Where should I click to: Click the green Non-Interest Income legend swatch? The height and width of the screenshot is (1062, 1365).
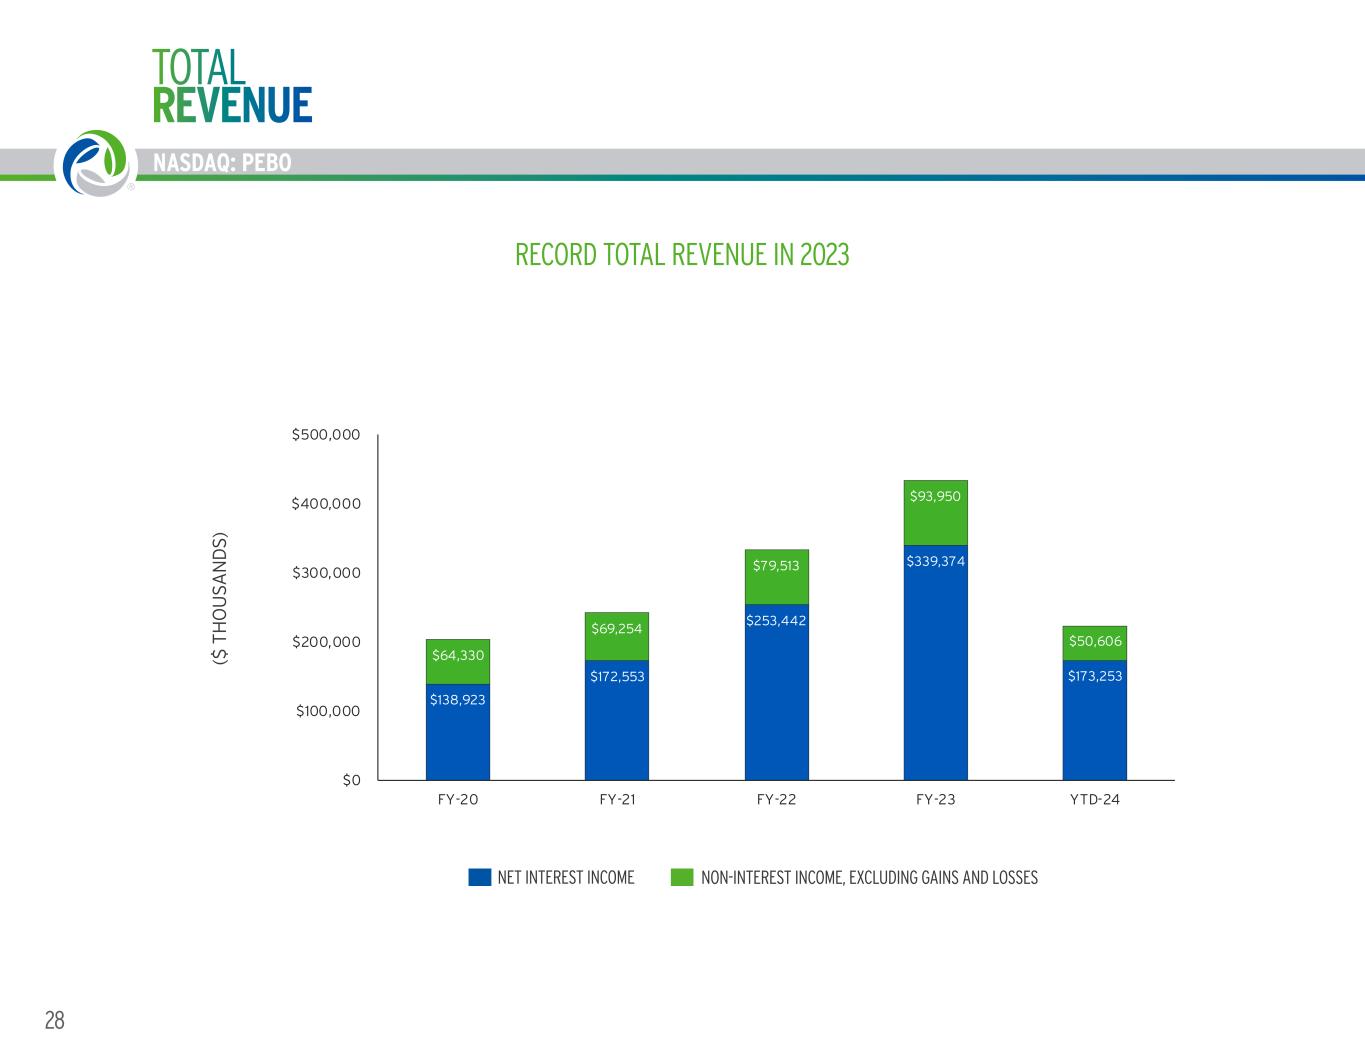pyautogui.click(x=681, y=877)
